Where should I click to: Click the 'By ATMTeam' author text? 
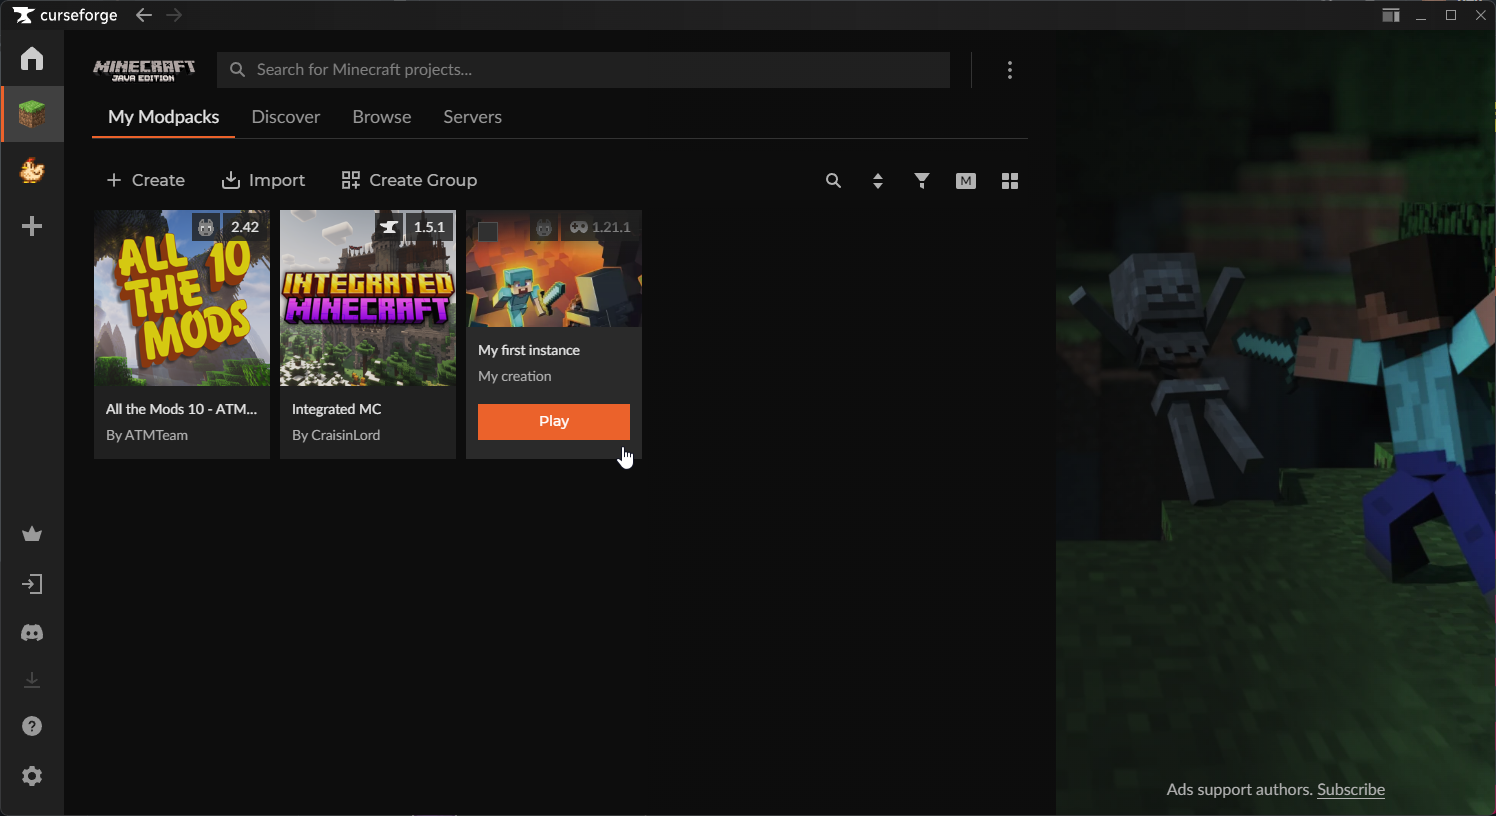(x=147, y=435)
